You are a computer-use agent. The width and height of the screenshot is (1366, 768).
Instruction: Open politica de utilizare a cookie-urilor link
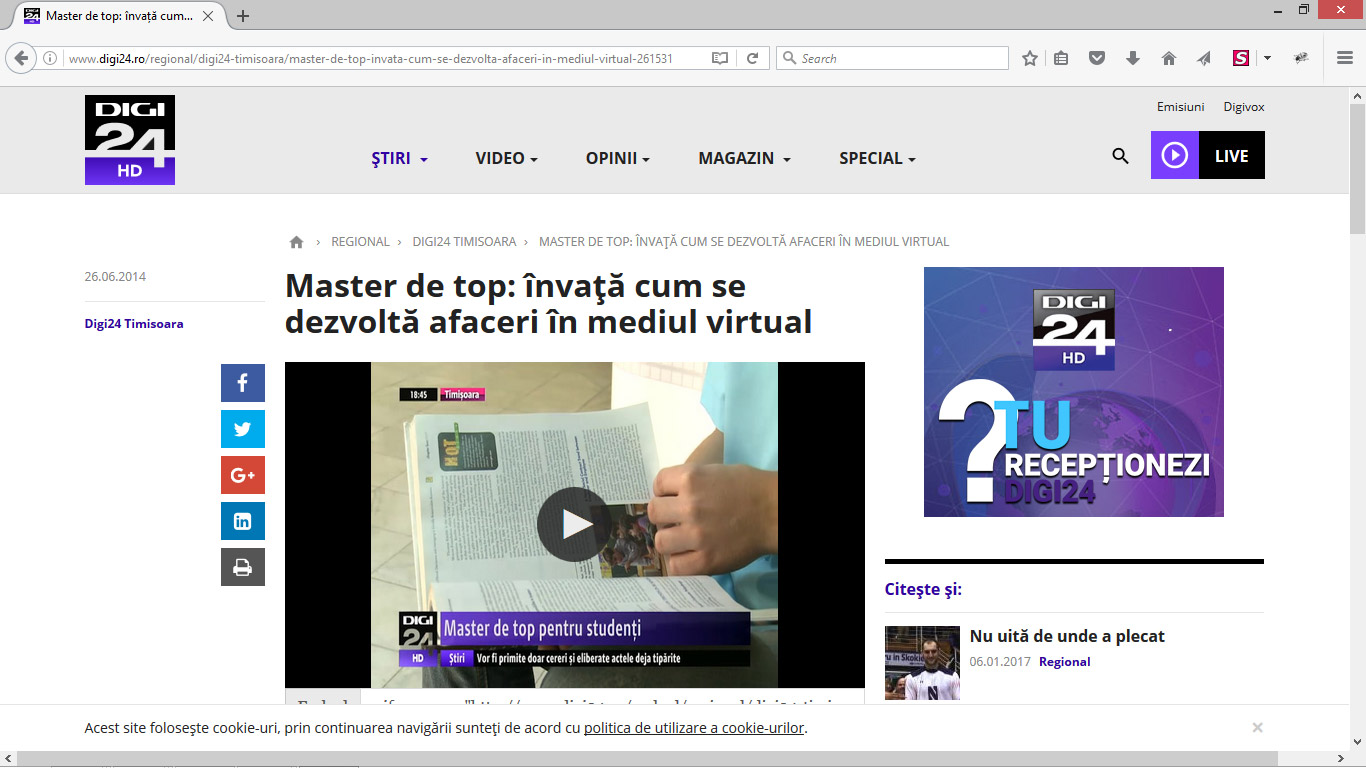click(694, 728)
